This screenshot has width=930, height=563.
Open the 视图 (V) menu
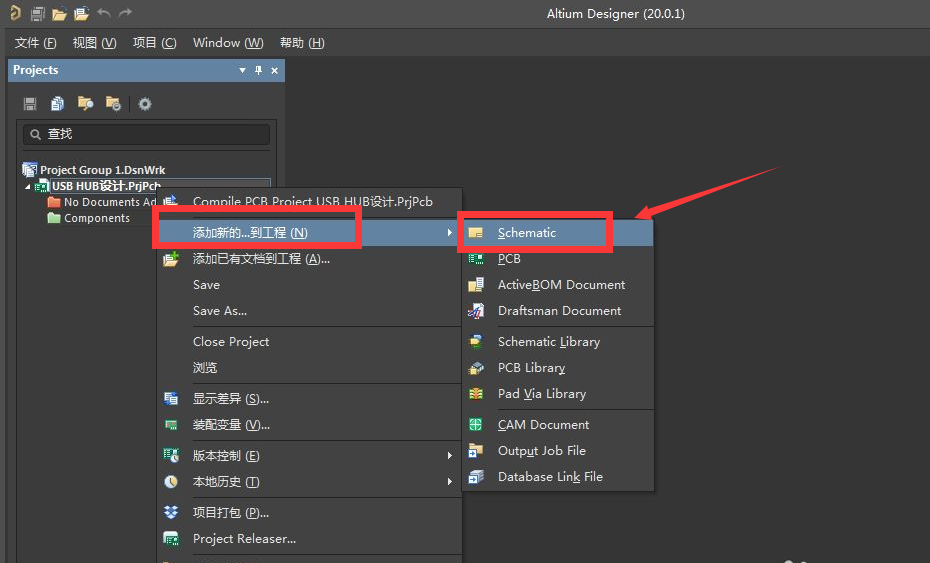(x=94, y=43)
